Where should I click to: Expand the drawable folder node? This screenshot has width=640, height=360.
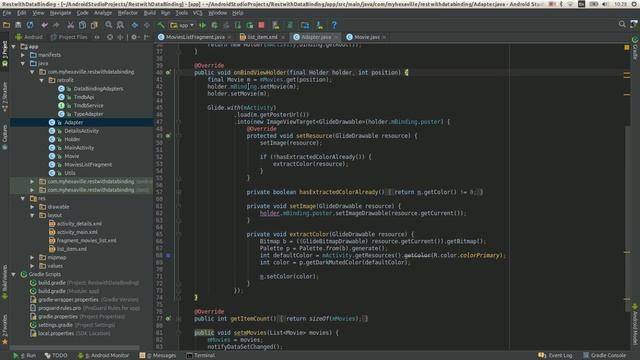[x=32, y=207]
